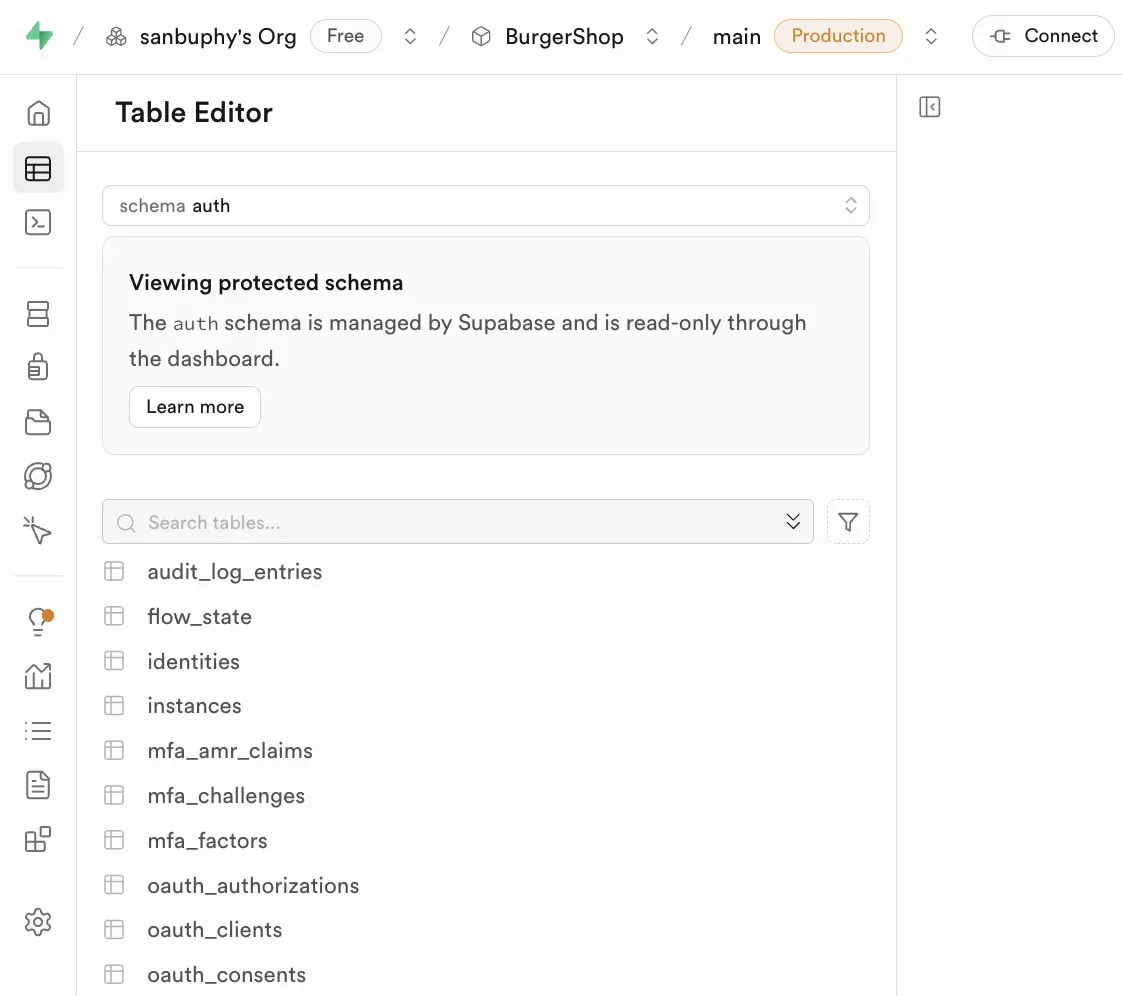The height and width of the screenshot is (996, 1122).
Task: Click Learn more button
Action: coord(195,407)
